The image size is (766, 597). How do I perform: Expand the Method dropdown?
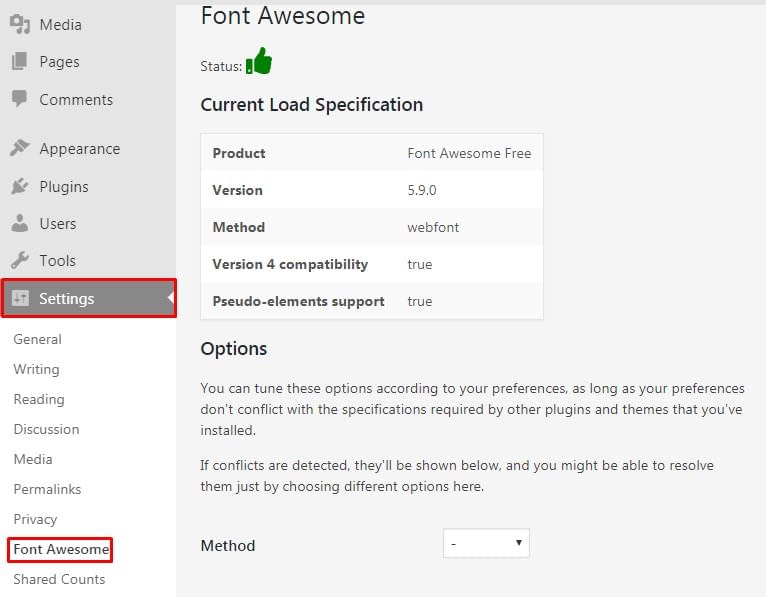click(486, 543)
